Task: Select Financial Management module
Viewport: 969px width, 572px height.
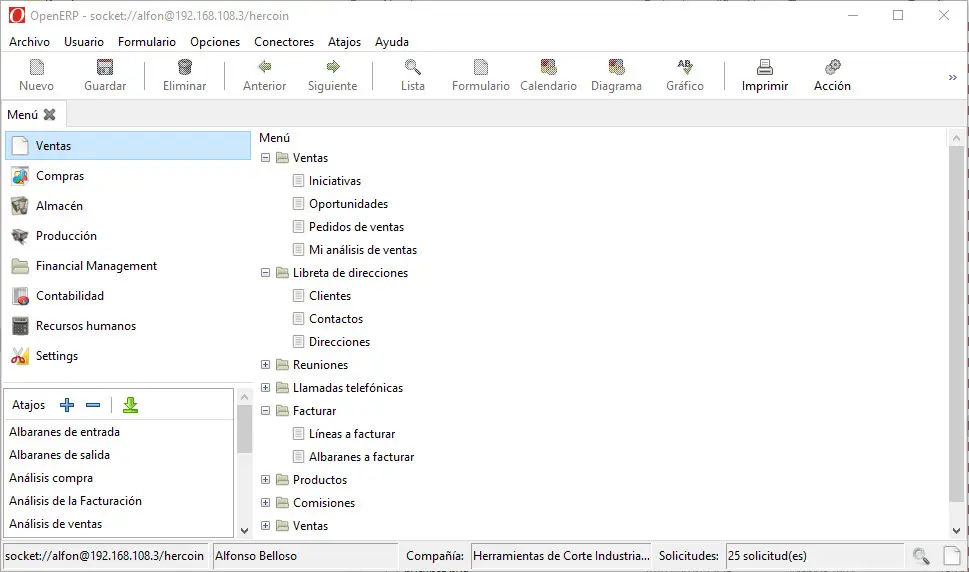Action: pyautogui.click(x=128, y=266)
